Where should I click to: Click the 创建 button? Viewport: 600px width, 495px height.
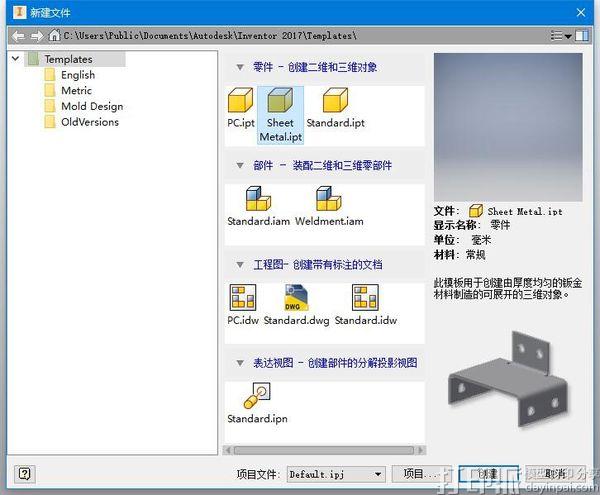(x=488, y=474)
